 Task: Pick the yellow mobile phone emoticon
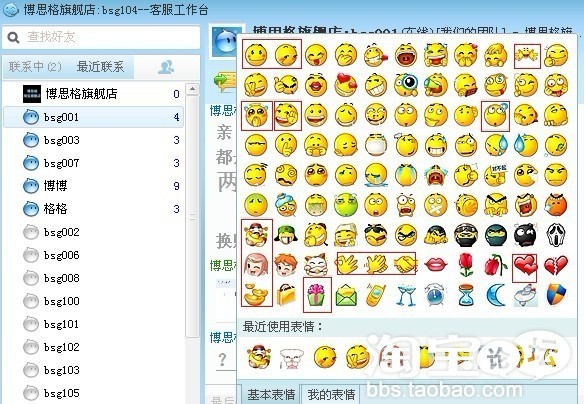pyautogui.click(x=375, y=295)
